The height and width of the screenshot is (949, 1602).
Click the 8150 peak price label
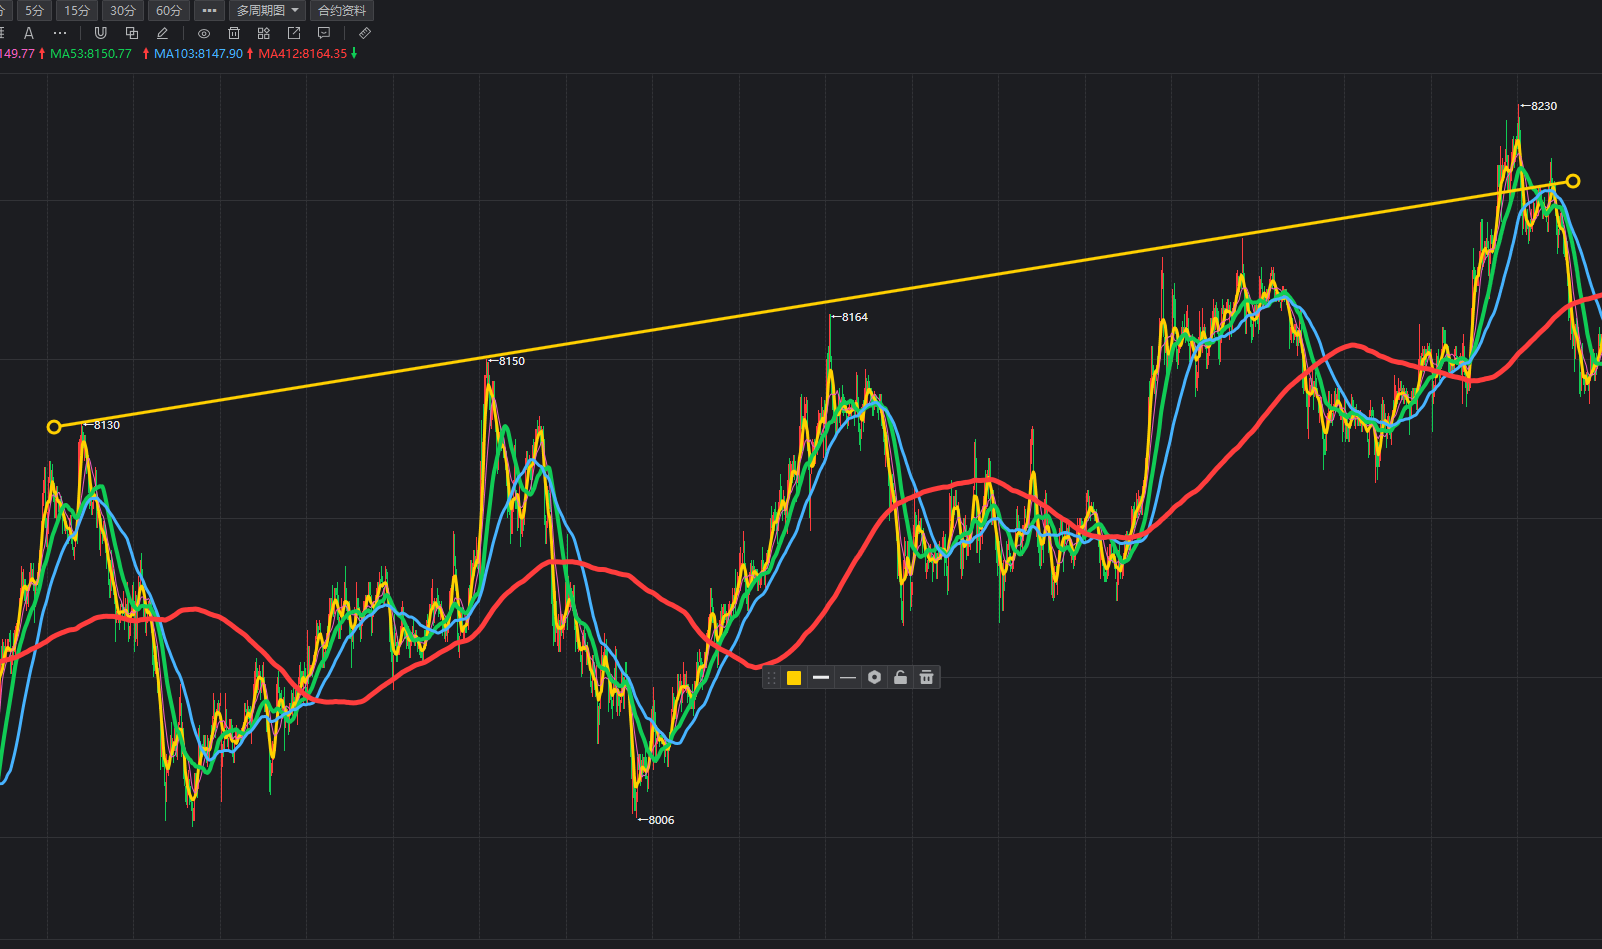(x=511, y=361)
